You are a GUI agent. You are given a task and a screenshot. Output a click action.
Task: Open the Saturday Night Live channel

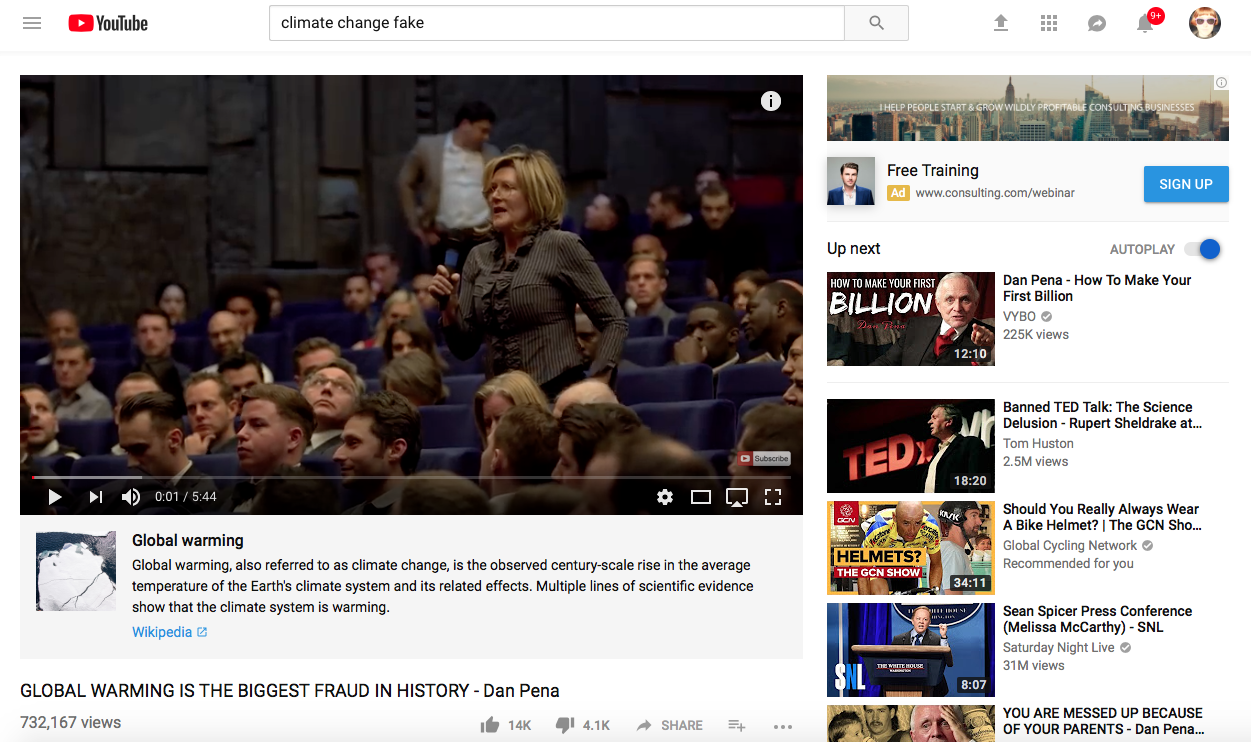[x=1059, y=647]
